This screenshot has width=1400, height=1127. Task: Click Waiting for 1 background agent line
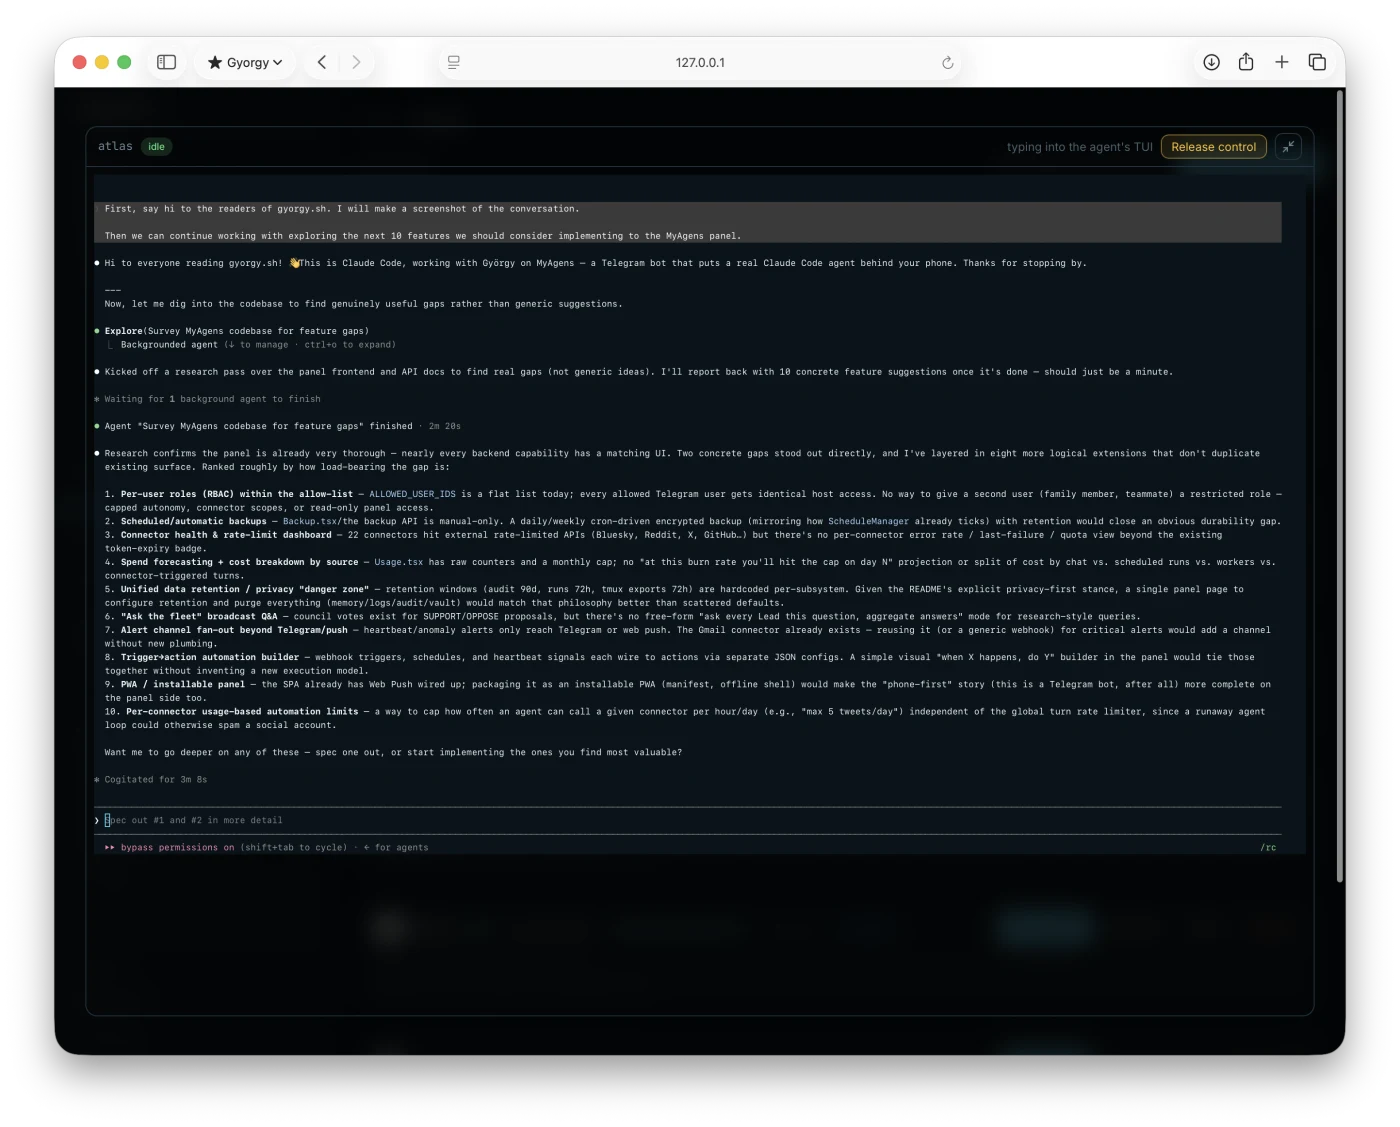(x=212, y=399)
